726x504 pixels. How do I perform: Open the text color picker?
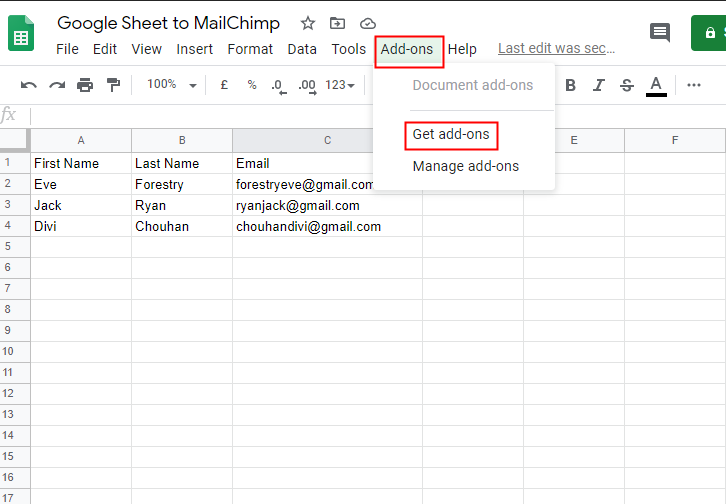656,86
